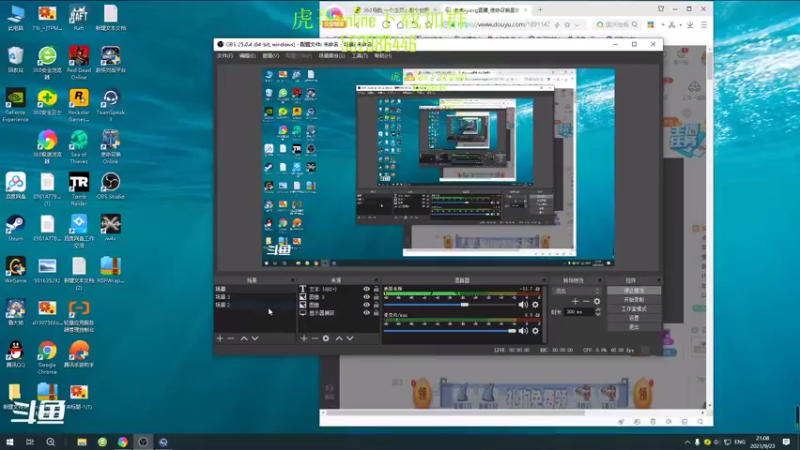Open the 桌面音频 audio settings gear
This screenshot has height=450, width=800.
click(535, 305)
